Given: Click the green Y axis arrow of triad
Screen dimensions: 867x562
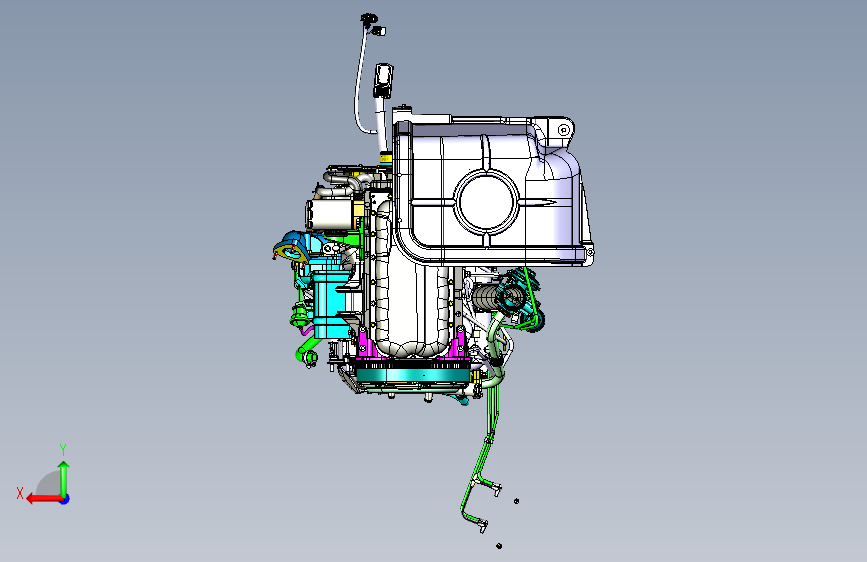Looking at the screenshot, I should pyautogui.click(x=64, y=479).
